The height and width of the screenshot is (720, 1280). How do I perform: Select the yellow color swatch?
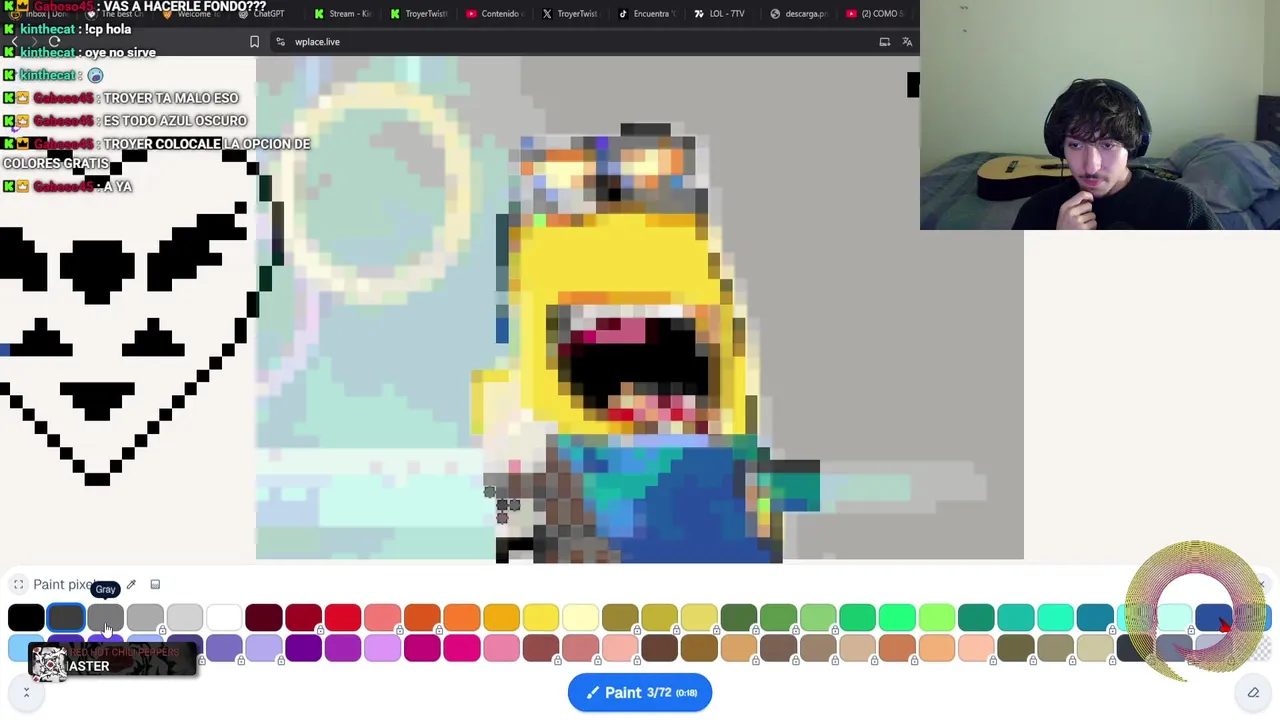coord(541,617)
